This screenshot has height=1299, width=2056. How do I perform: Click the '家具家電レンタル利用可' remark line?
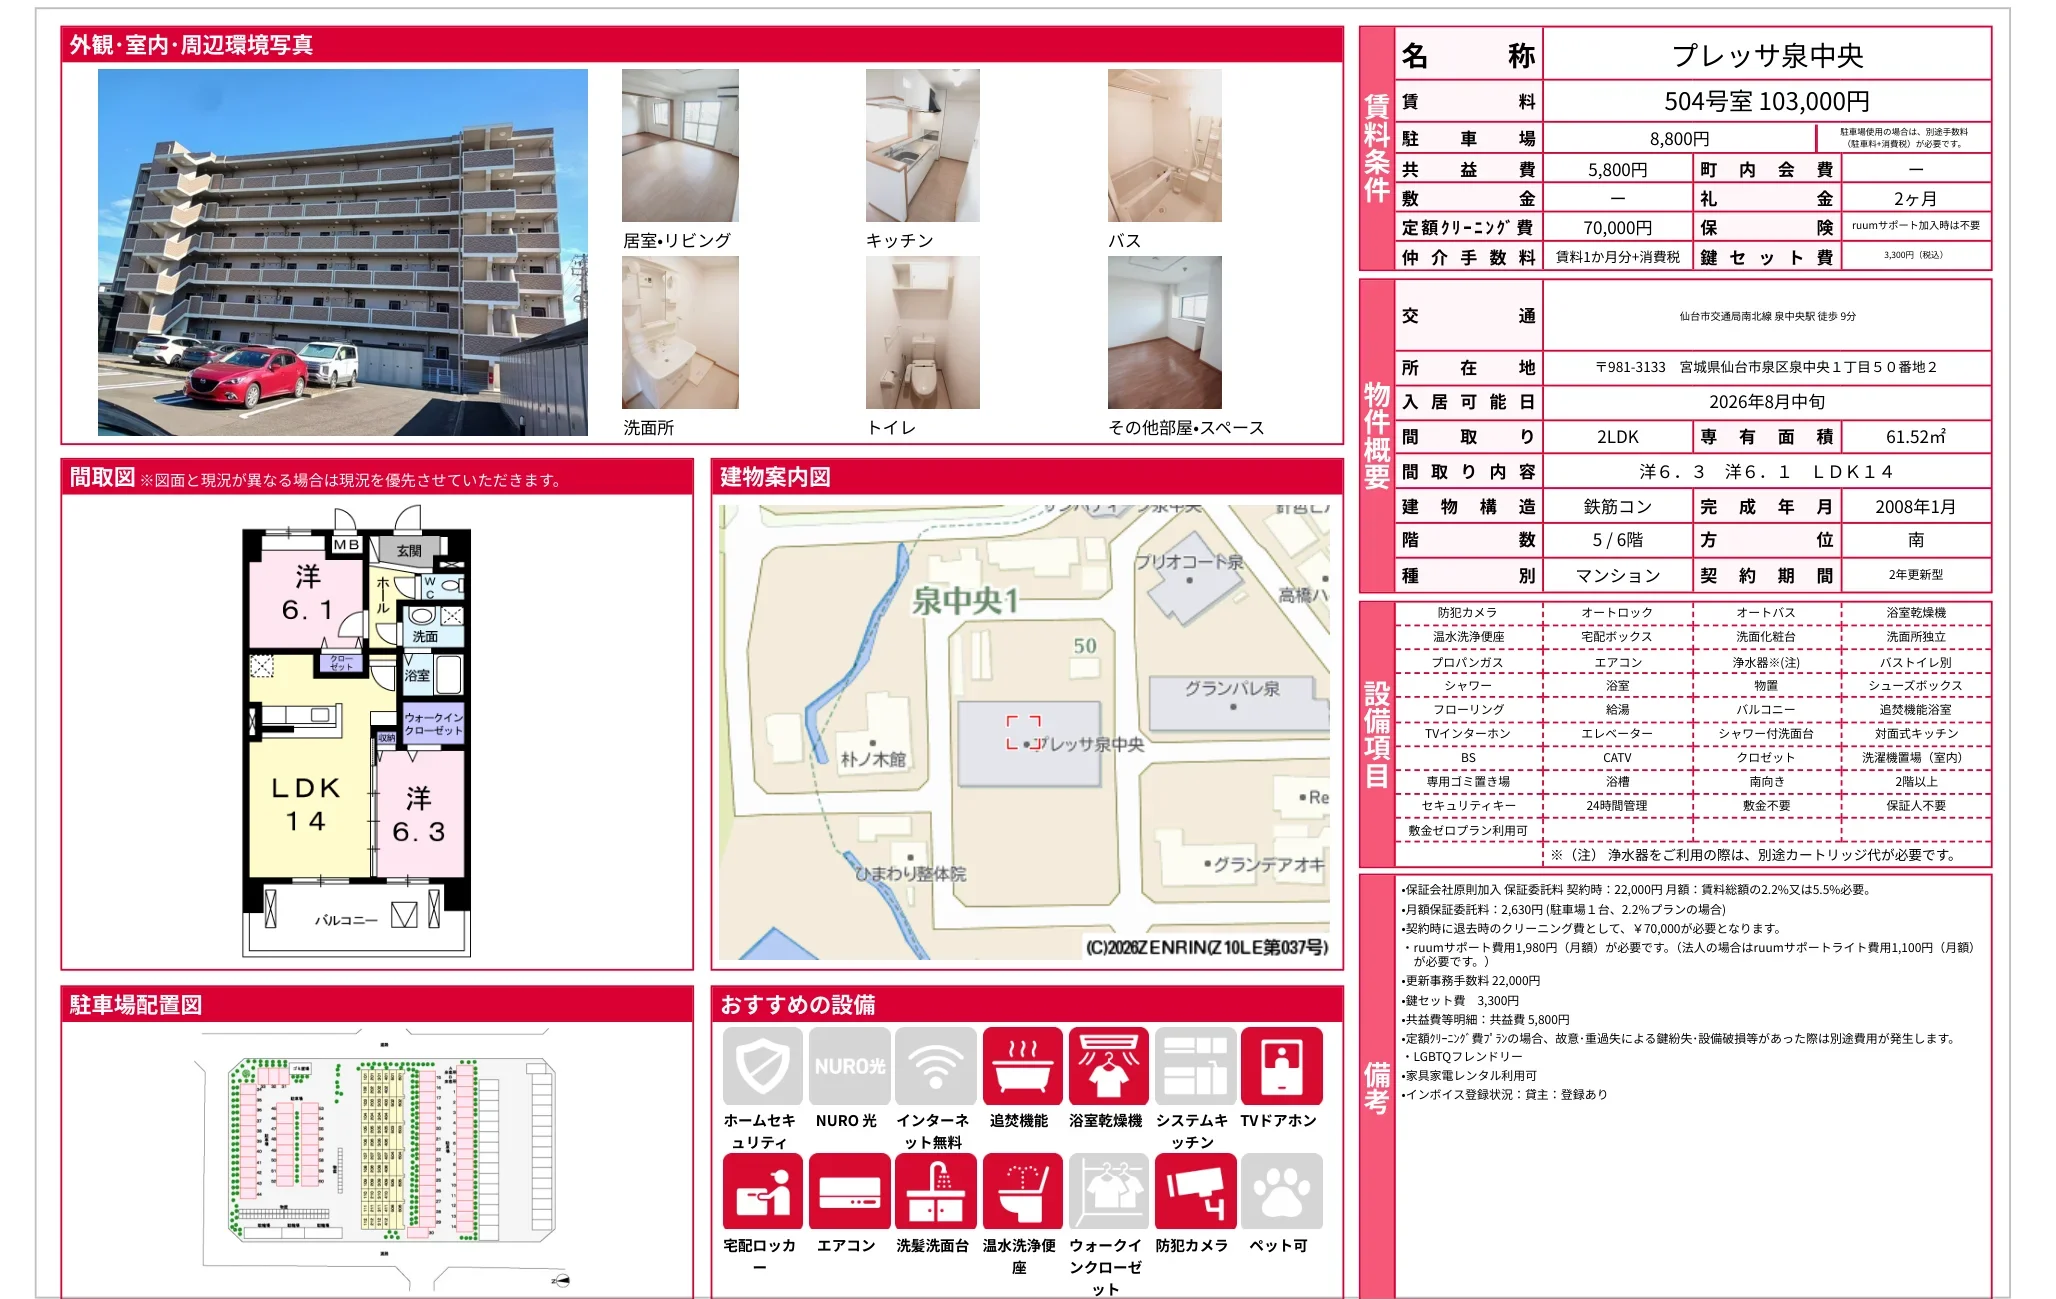[x=1469, y=1076]
